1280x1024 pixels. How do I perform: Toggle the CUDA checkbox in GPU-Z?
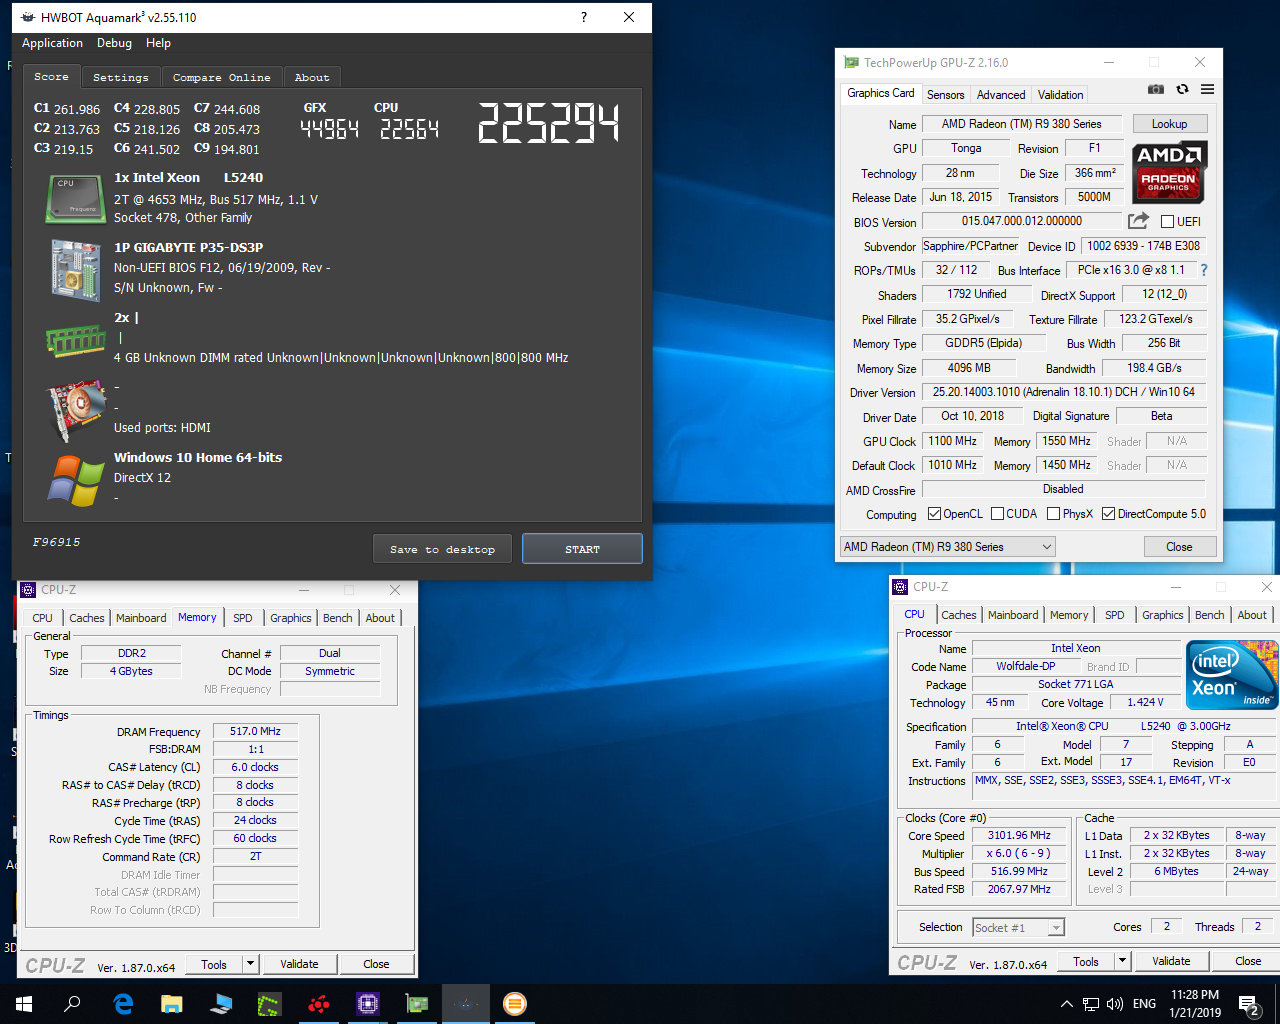click(x=997, y=514)
